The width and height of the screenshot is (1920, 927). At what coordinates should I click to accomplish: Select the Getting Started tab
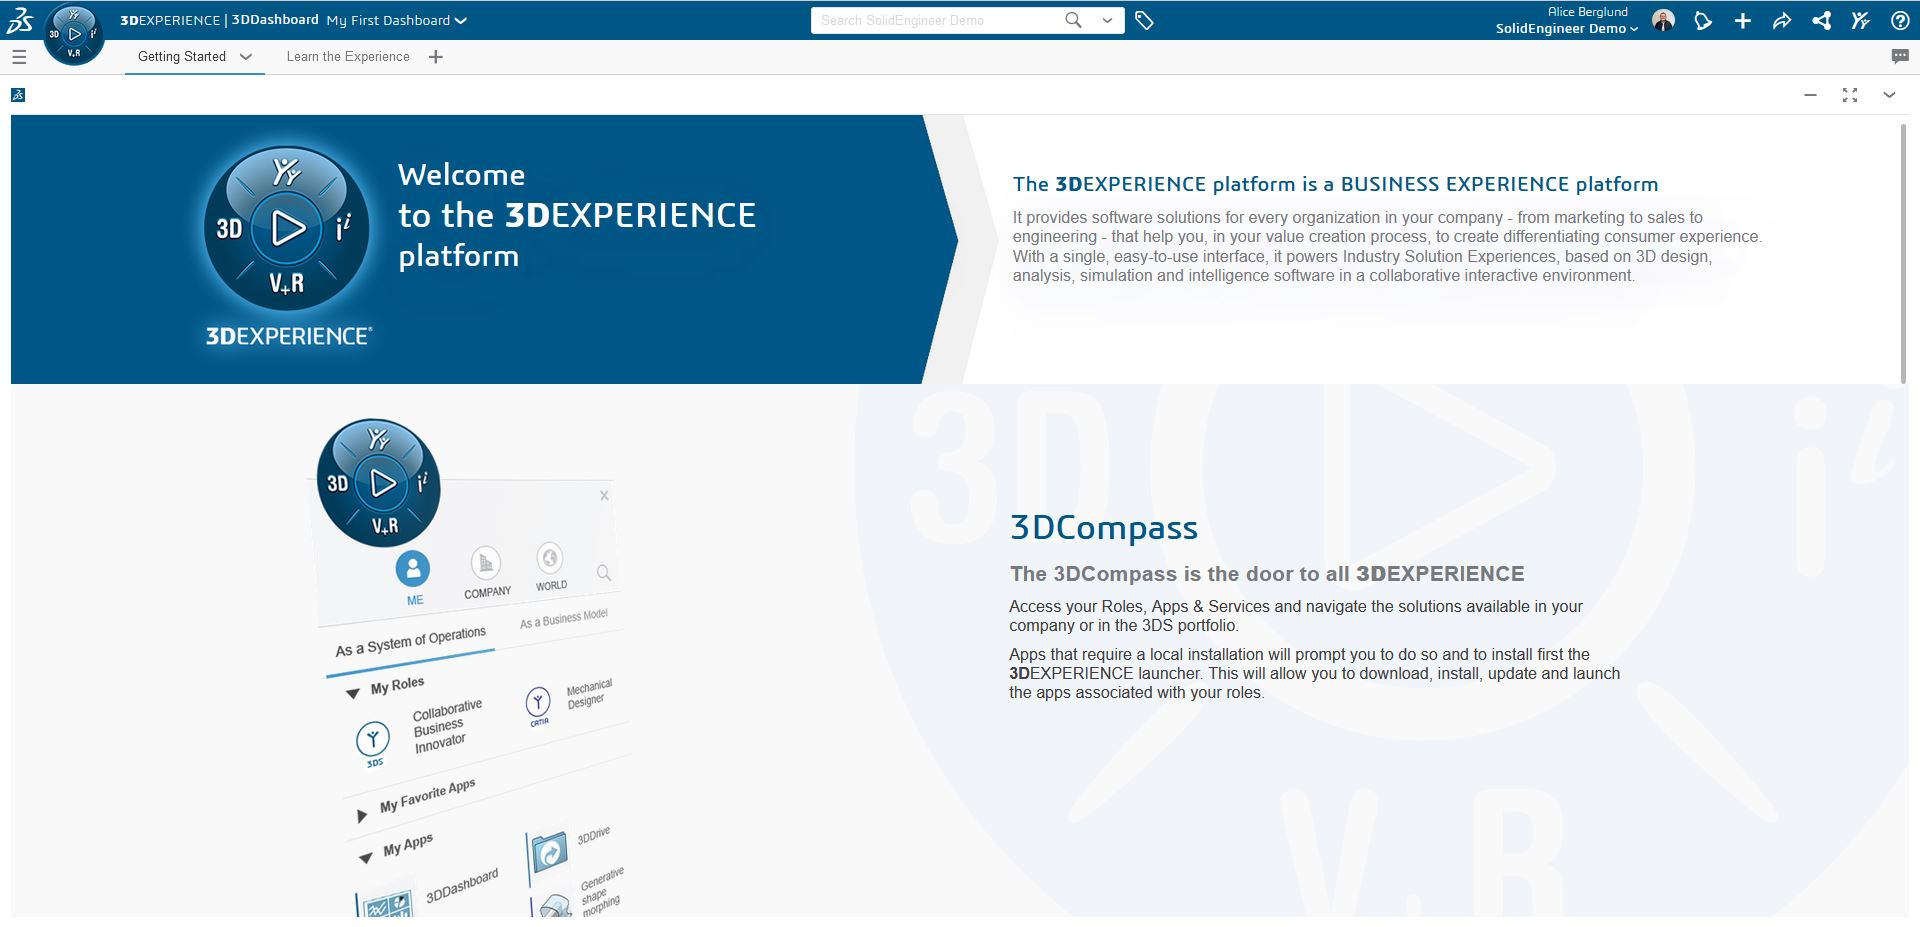(182, 57)
